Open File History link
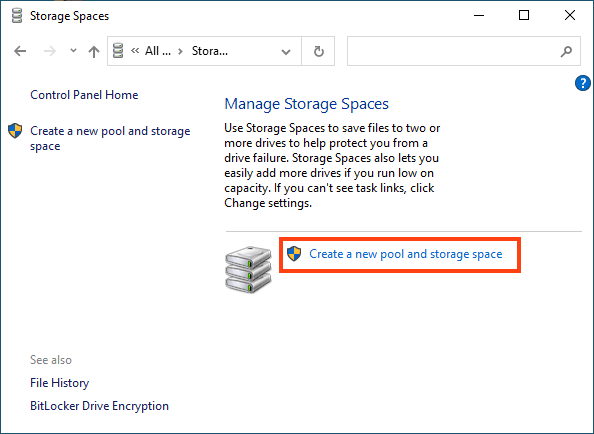 [59, 383]
